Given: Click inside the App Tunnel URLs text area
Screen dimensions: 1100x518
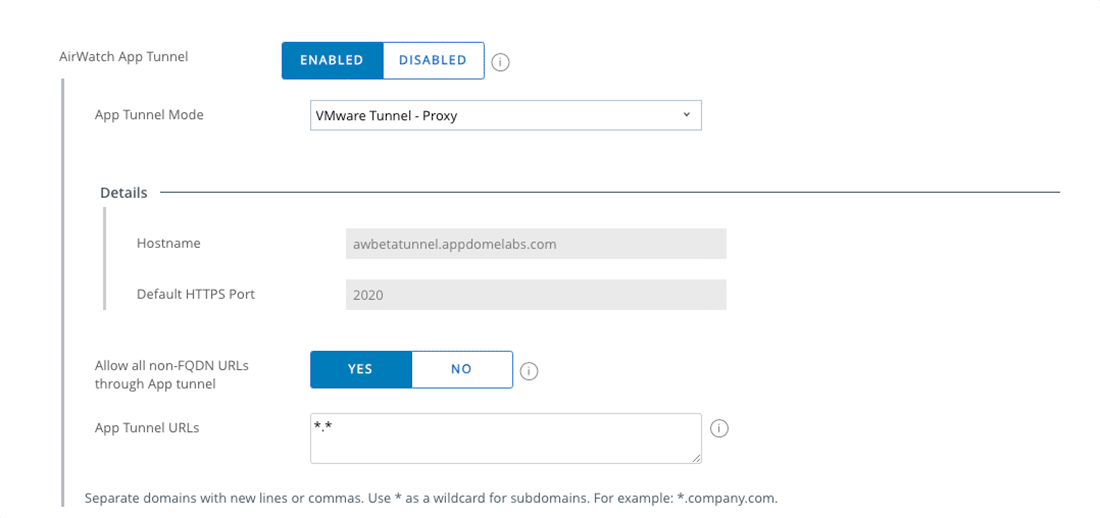Looking at the screenshot, I should [x=505, y=439].
